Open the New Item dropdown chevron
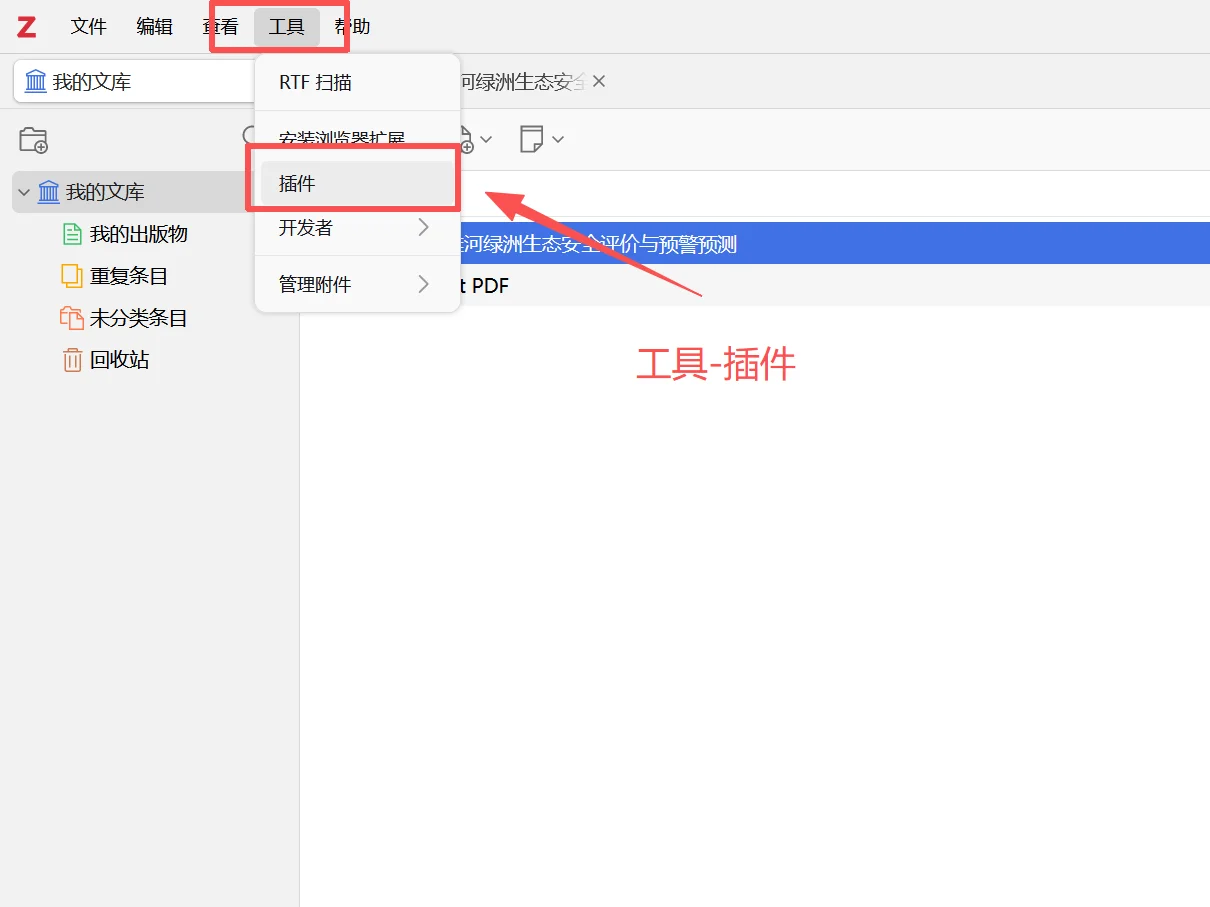The width and height of the screenshot is (1210, 907). (486, 141)
